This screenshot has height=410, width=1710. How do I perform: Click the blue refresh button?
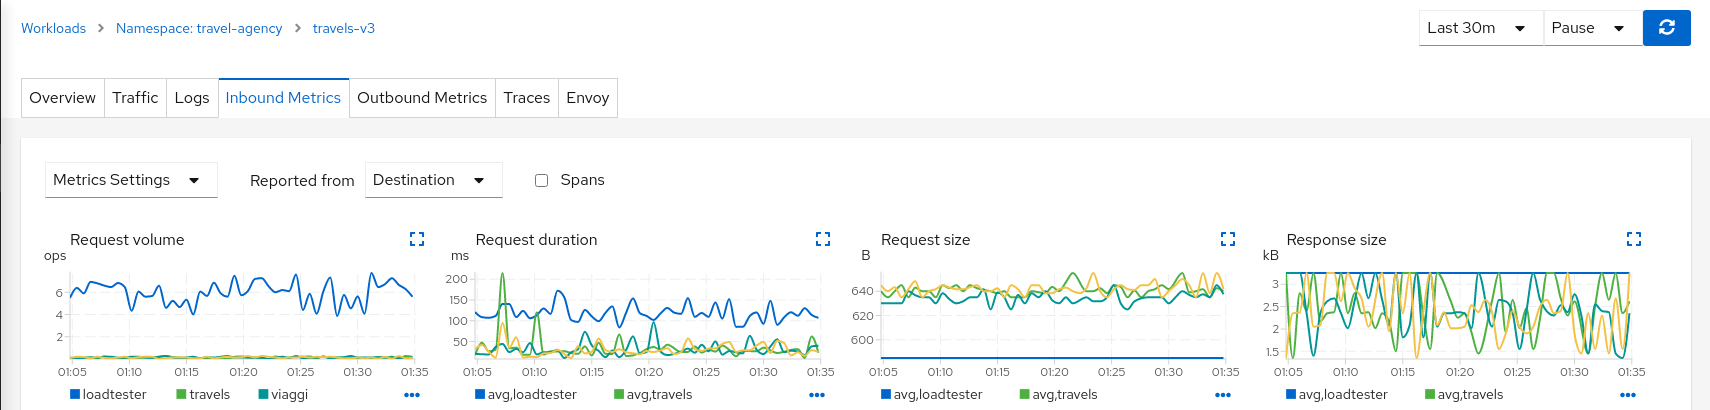coord(1666,28)
